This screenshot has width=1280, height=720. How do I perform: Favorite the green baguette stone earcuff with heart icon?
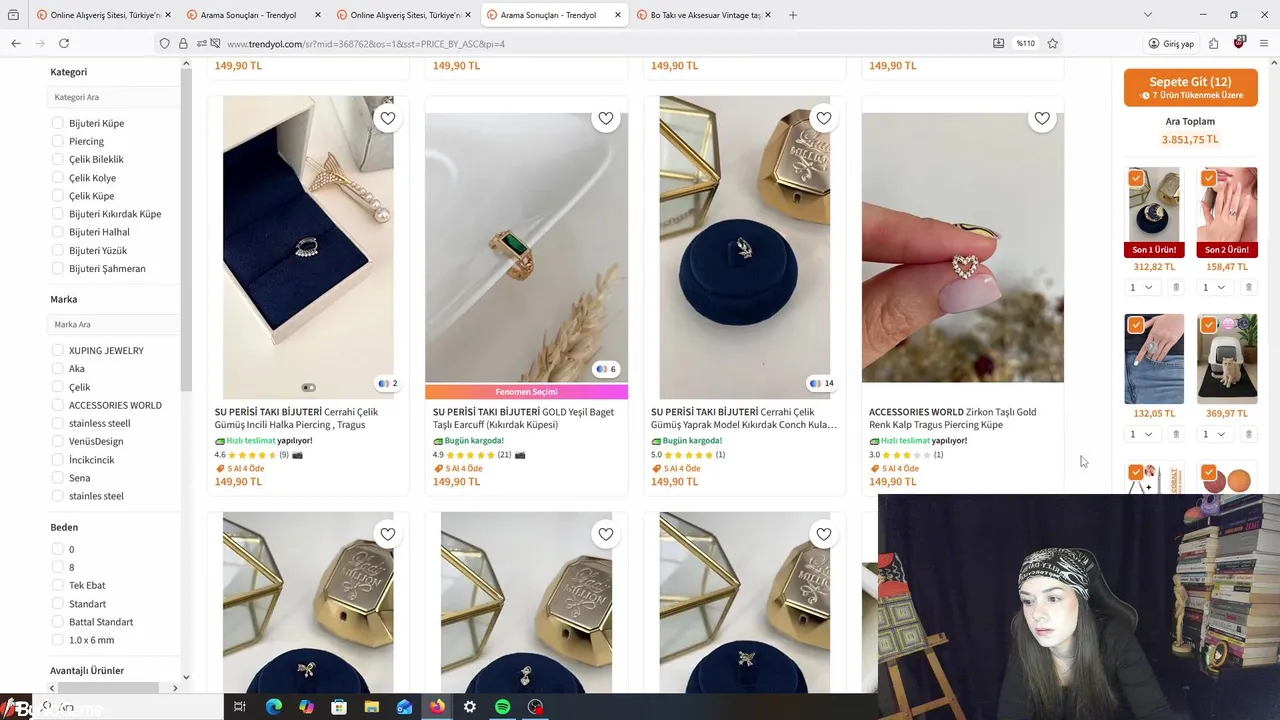(606, 118)
